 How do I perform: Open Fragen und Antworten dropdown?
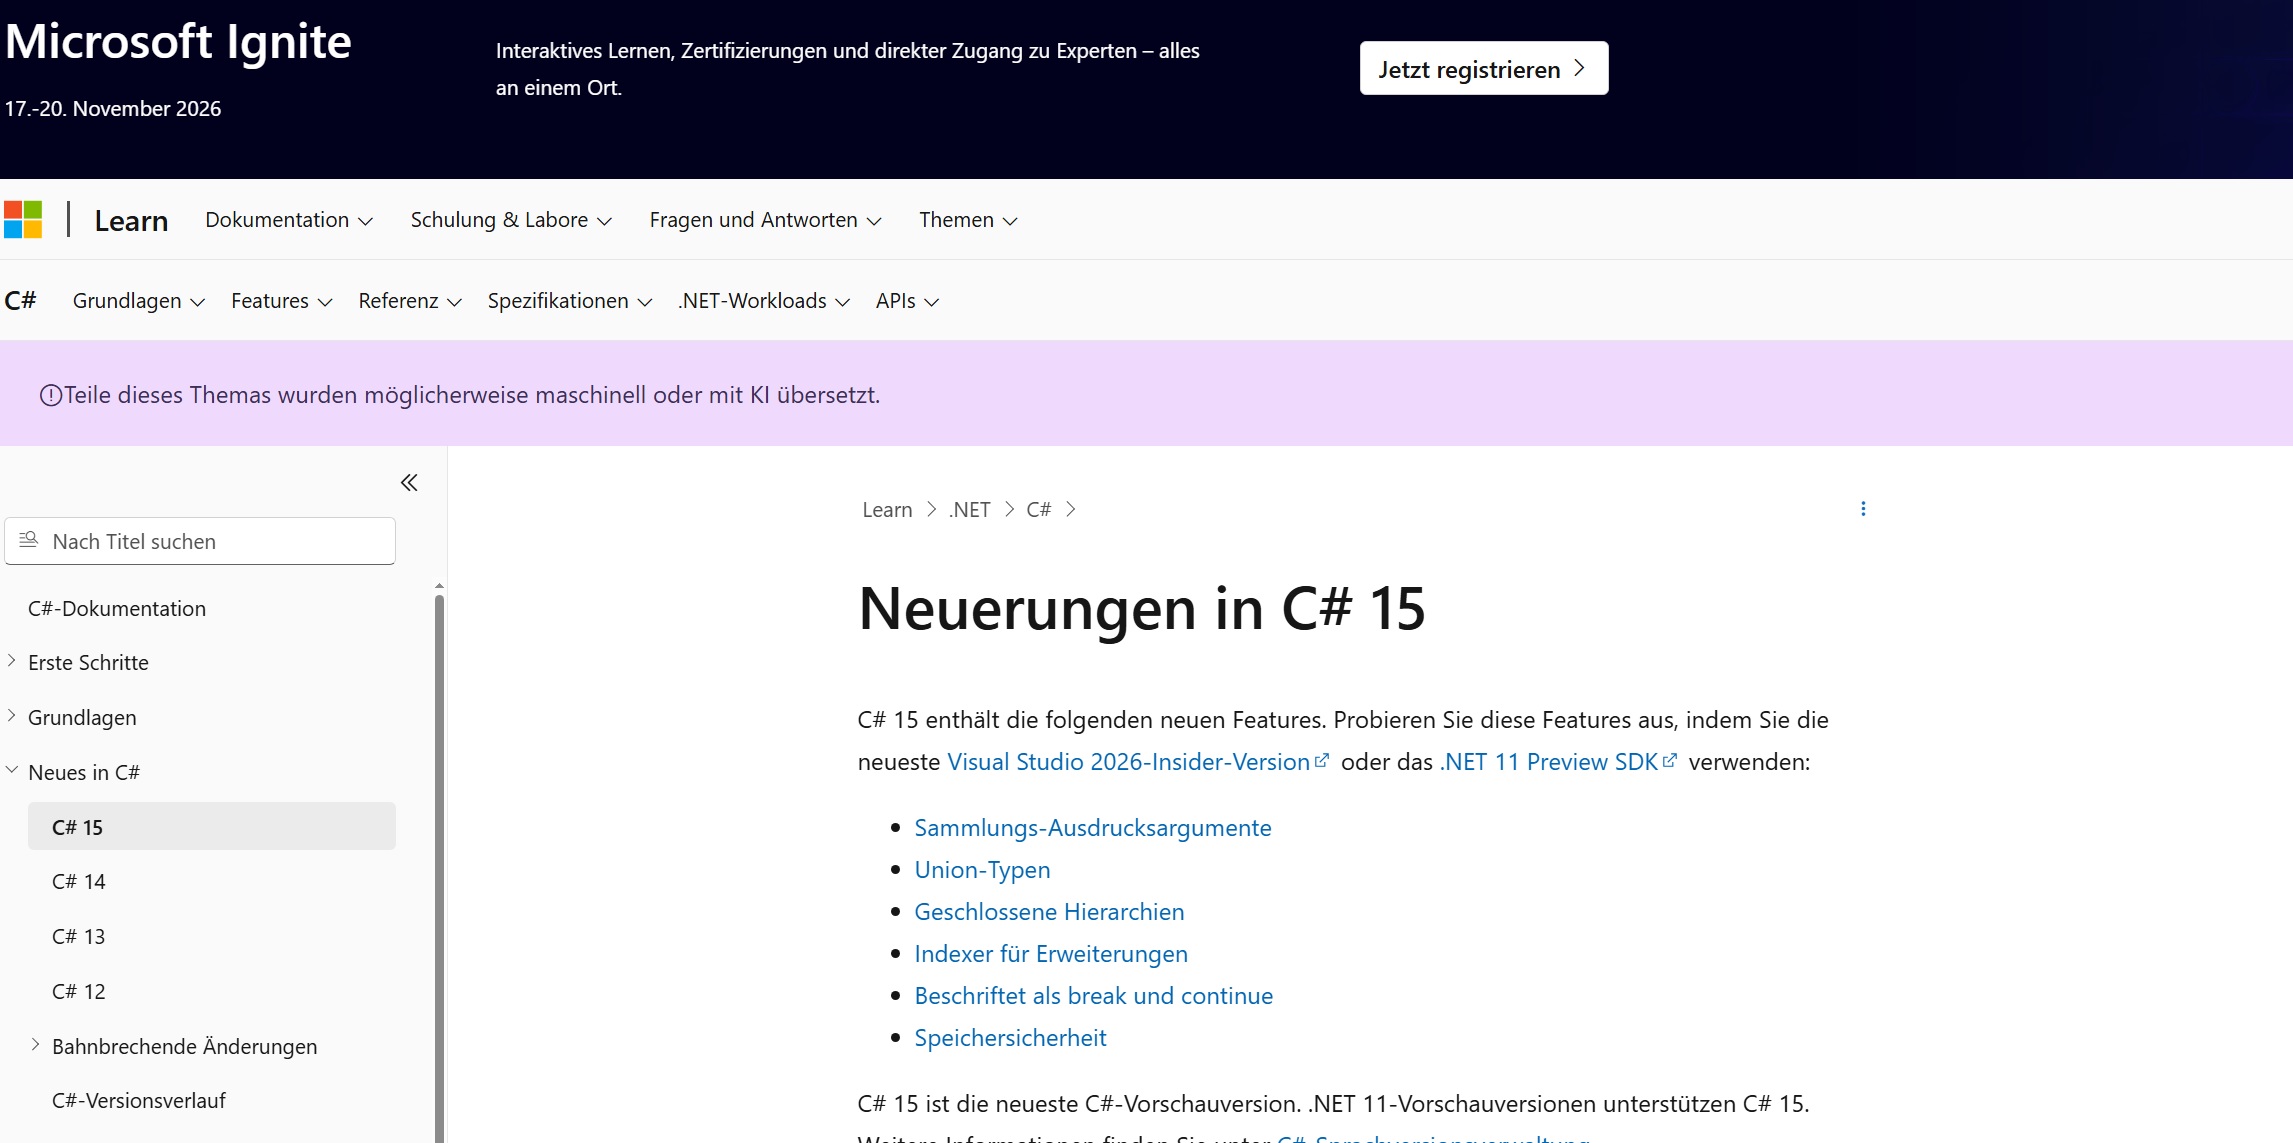pyautogui.click(x=766, y=220)
